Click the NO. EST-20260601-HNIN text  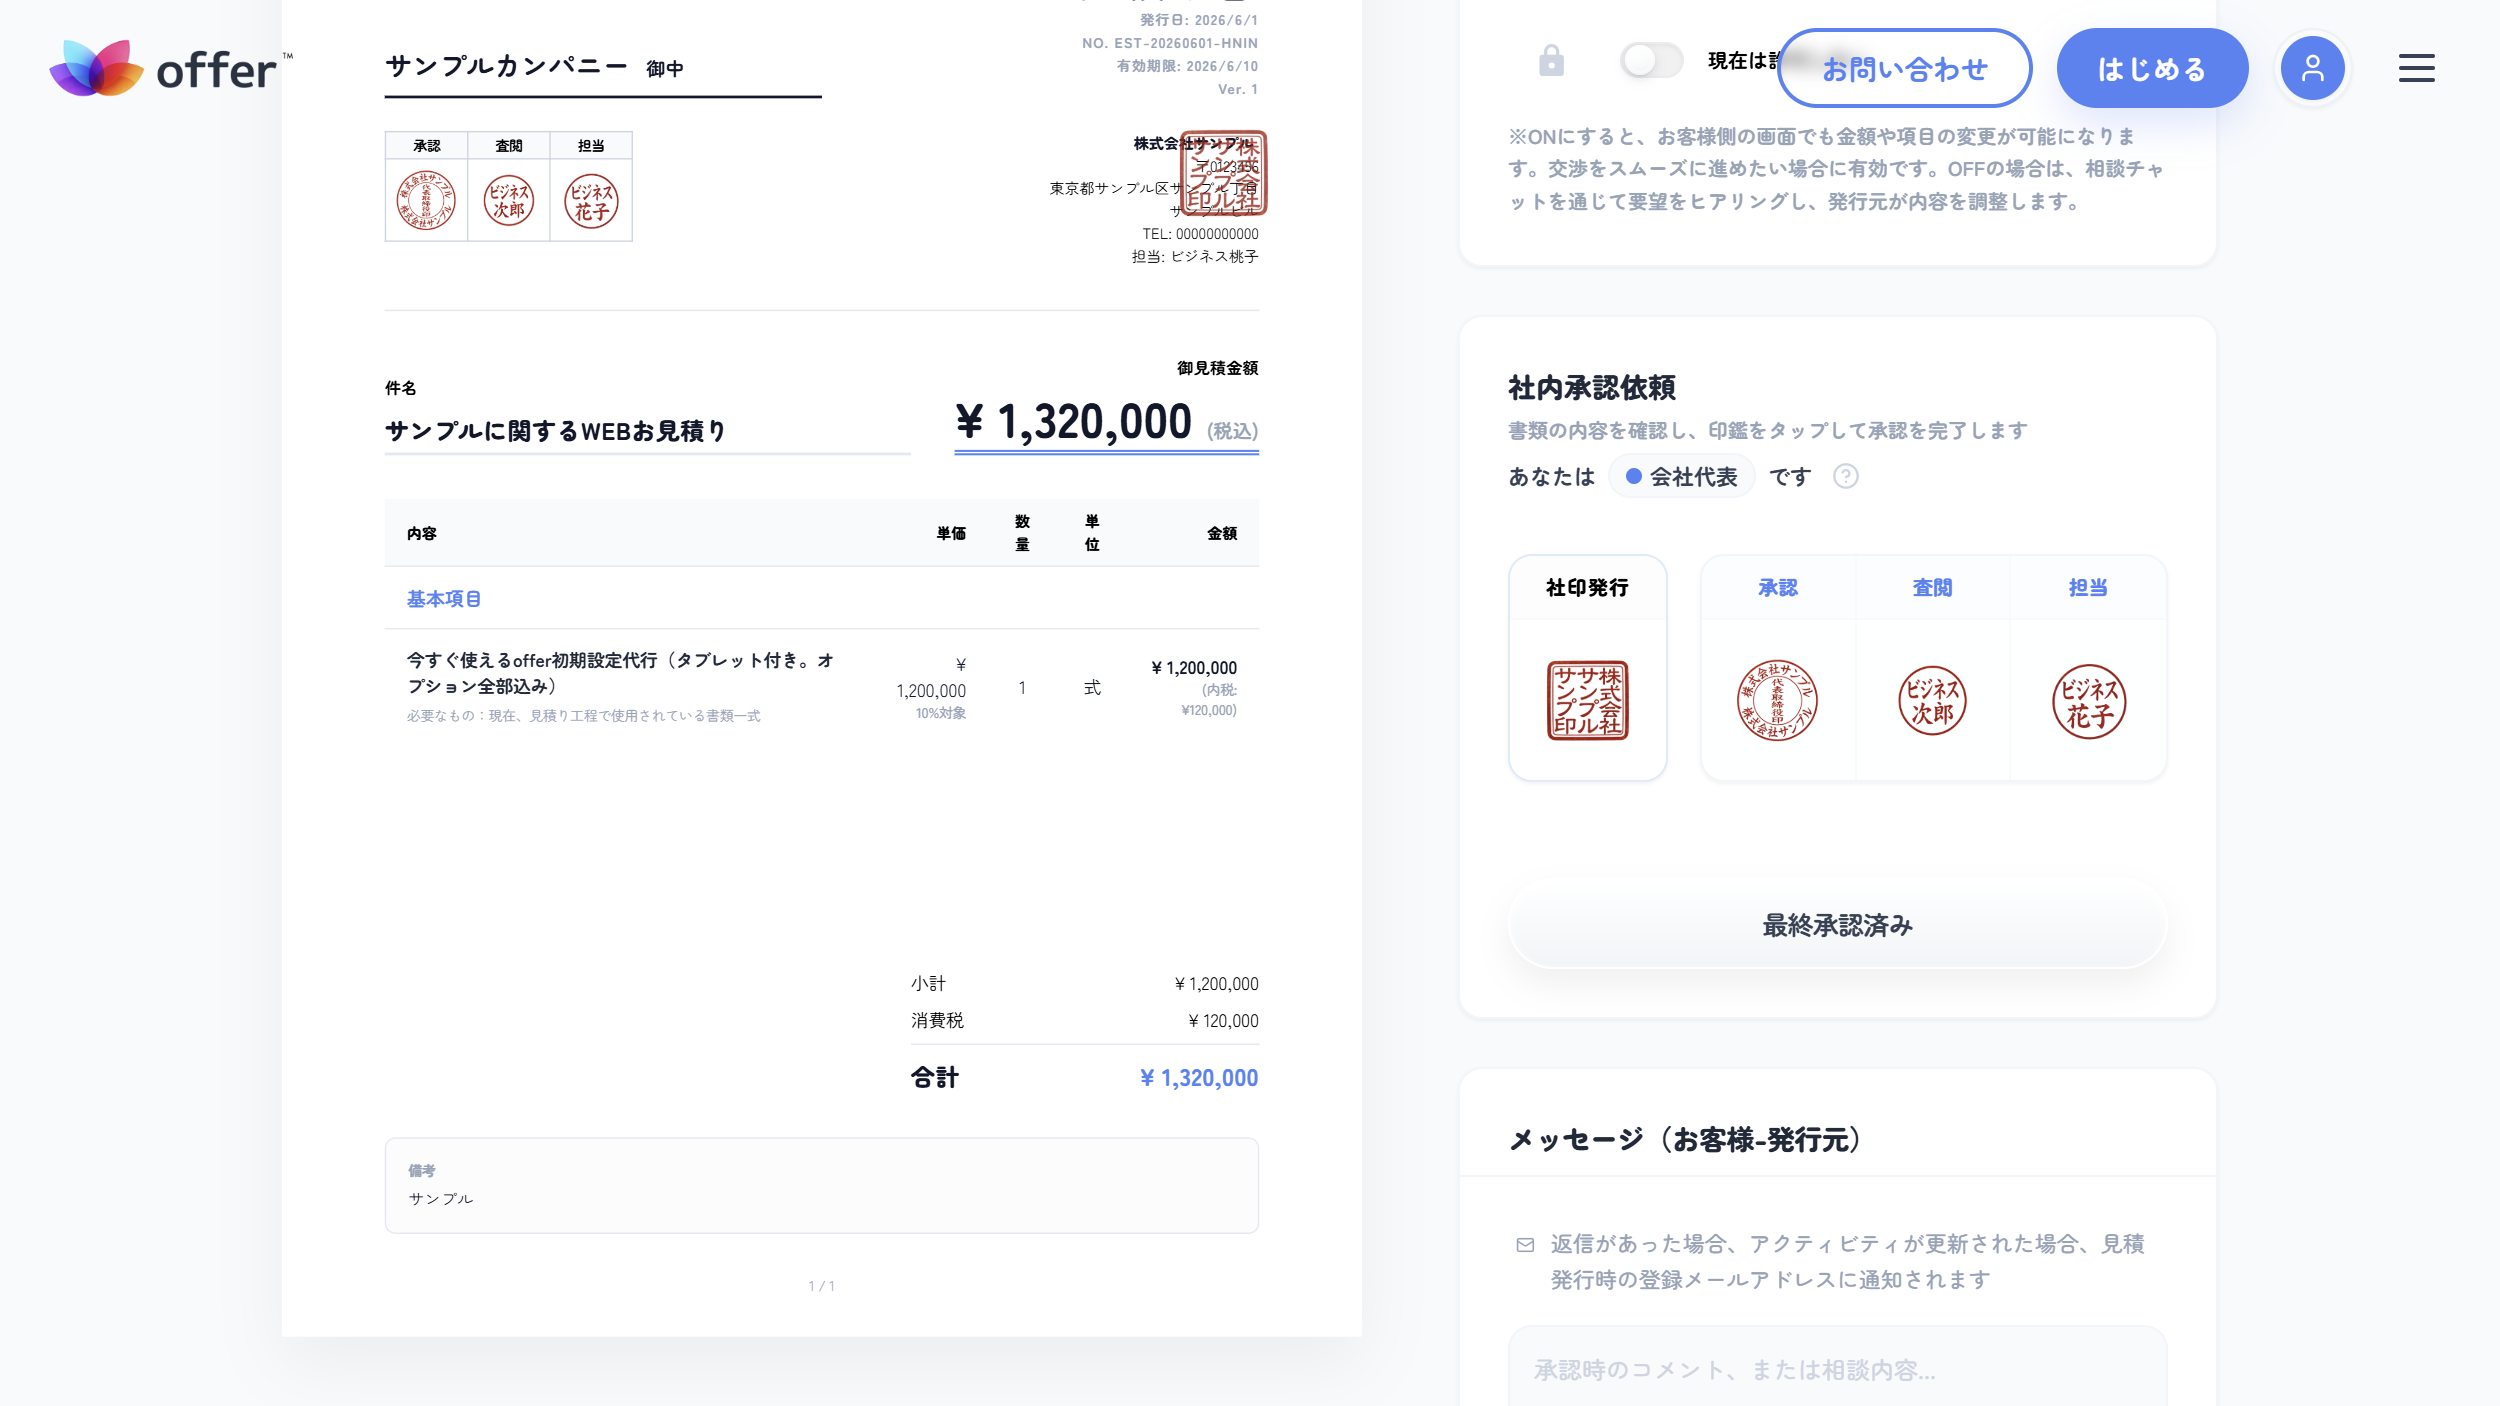pos(1169,43)
